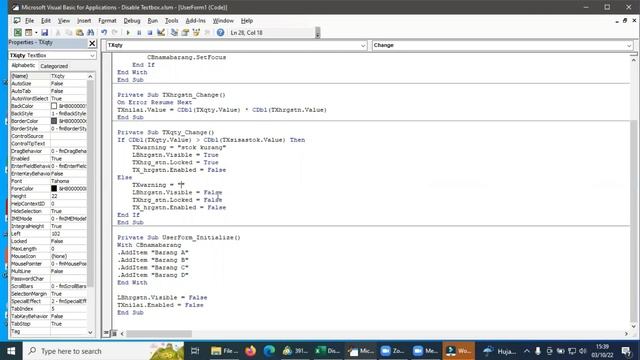Click the Windows Start button
Image resolution: width=640 pixels, height=360 pixels.
[x=11, y=351]
